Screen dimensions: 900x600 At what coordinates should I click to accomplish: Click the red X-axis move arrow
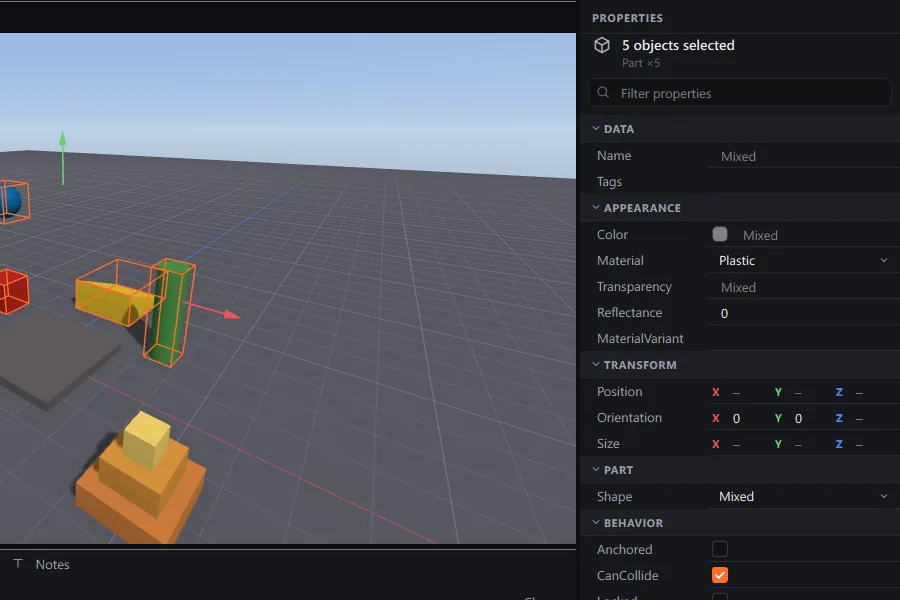click(x=214, y=310)
